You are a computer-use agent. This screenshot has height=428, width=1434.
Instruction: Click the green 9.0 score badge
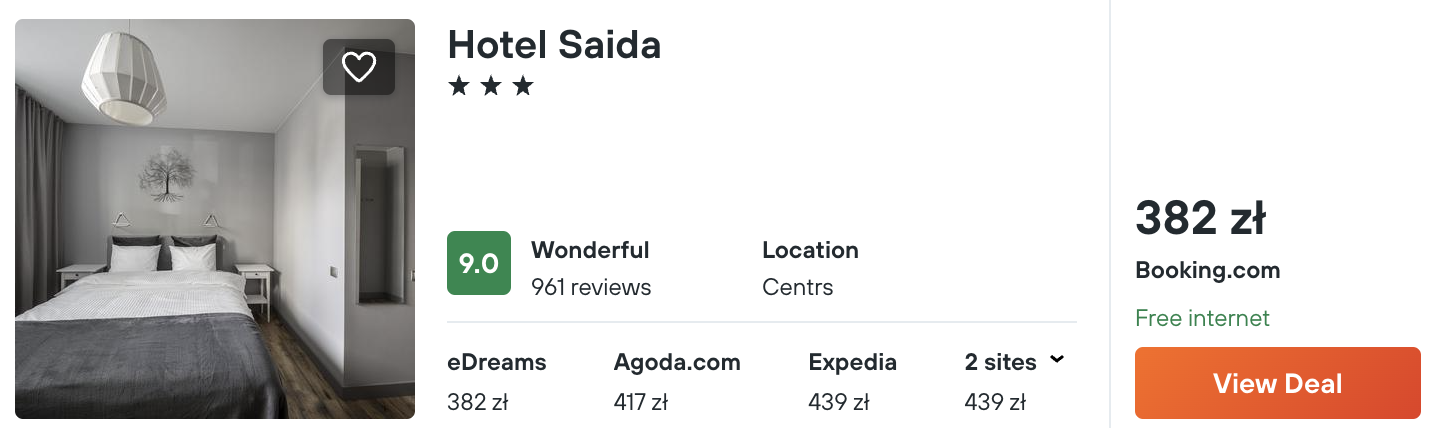pos(478,264)
